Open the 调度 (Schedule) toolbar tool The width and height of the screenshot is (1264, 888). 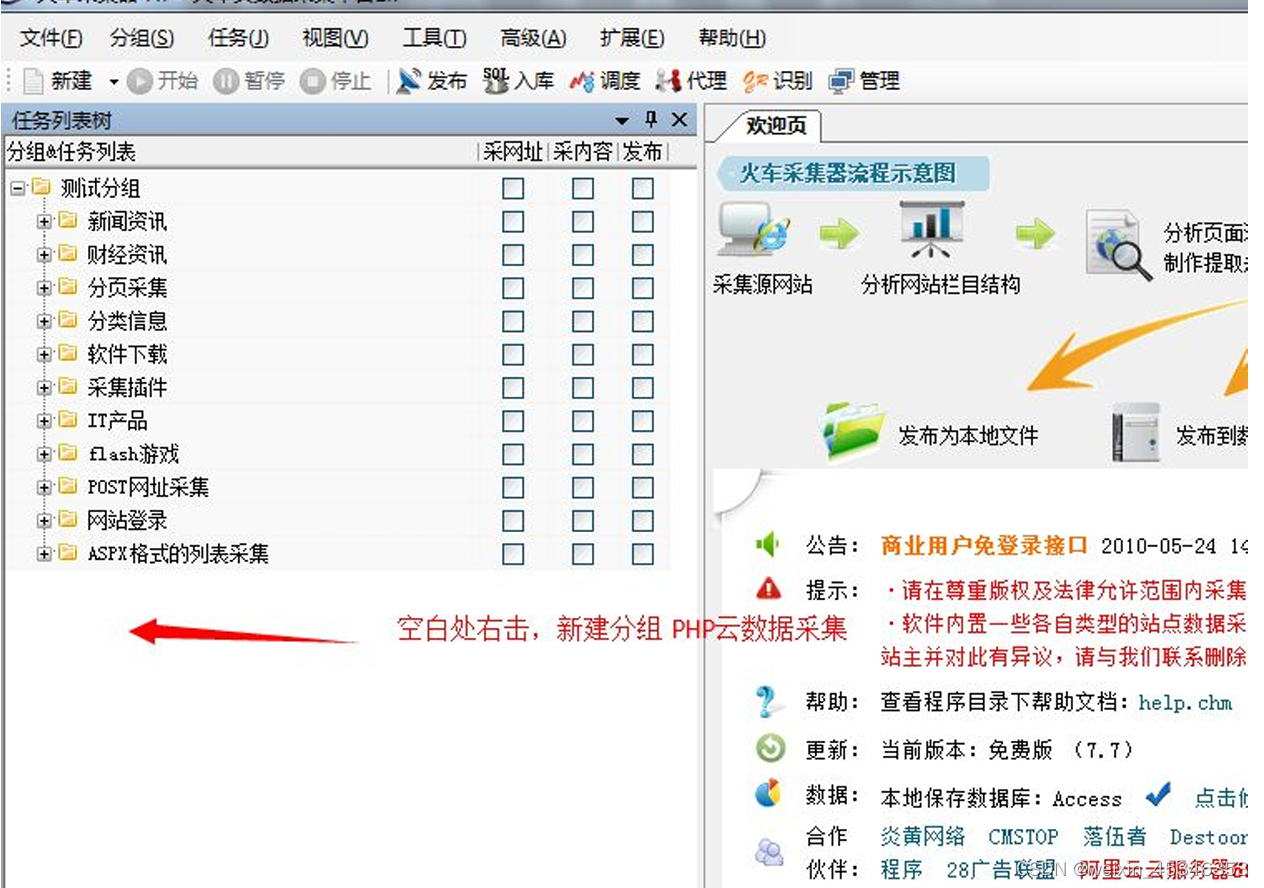pyautogui.click(x=605, y=81)
